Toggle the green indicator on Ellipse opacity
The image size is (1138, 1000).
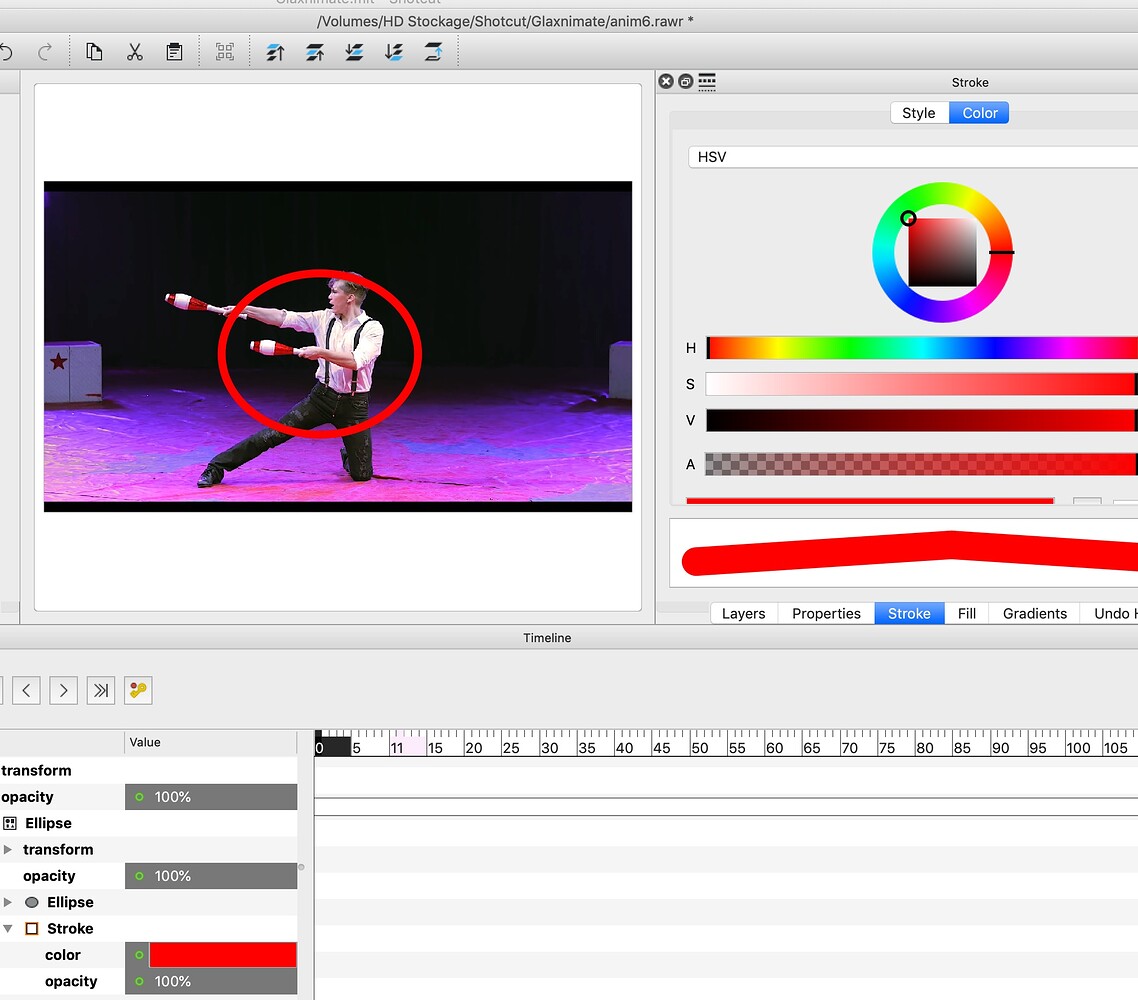(139, 875)
